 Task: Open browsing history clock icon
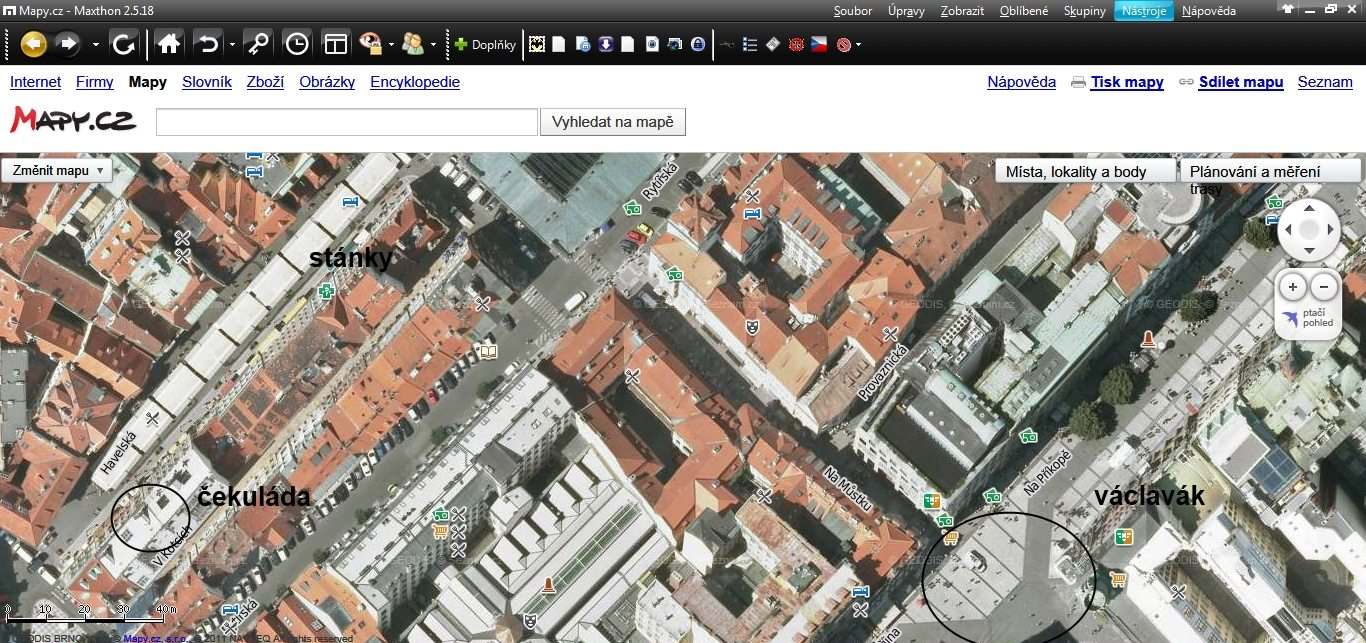coord(297,44)
